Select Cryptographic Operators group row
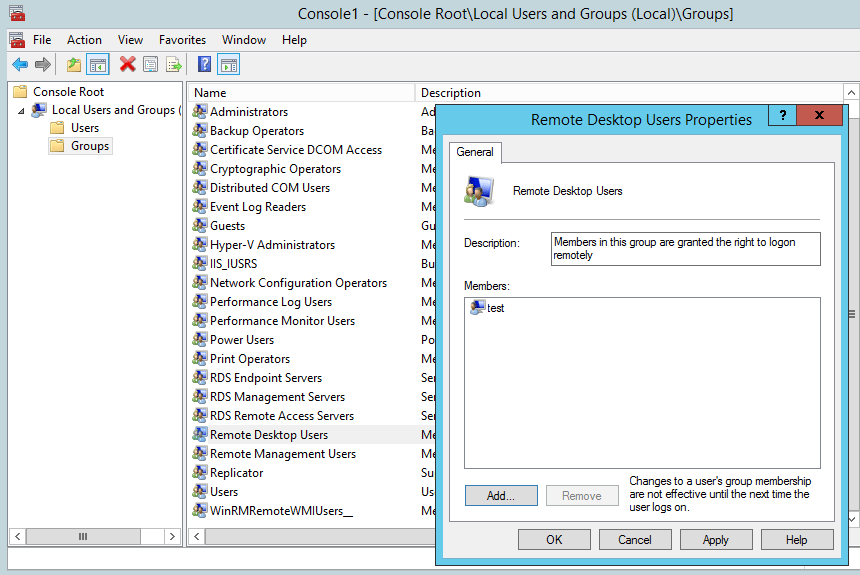Image resolution: width=860 pixels, height=575 pixels. click(275, 168)
